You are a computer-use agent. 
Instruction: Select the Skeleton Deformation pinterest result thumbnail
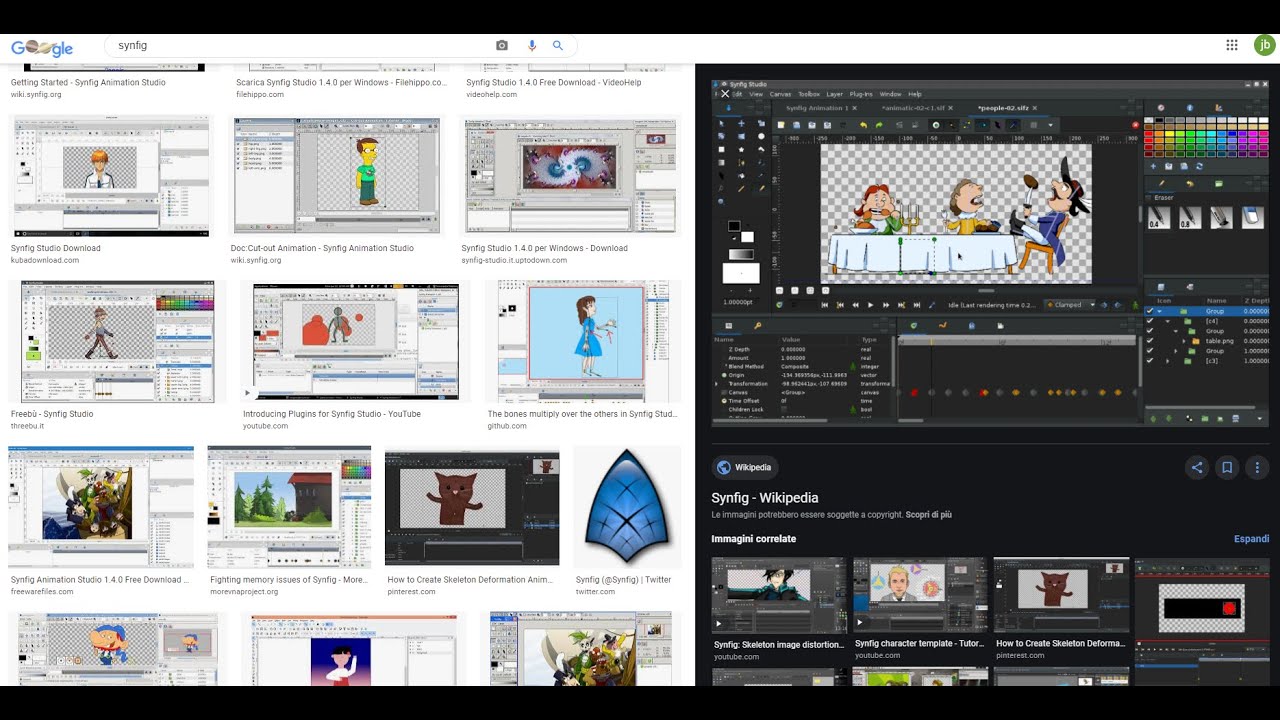click(472, 507)
